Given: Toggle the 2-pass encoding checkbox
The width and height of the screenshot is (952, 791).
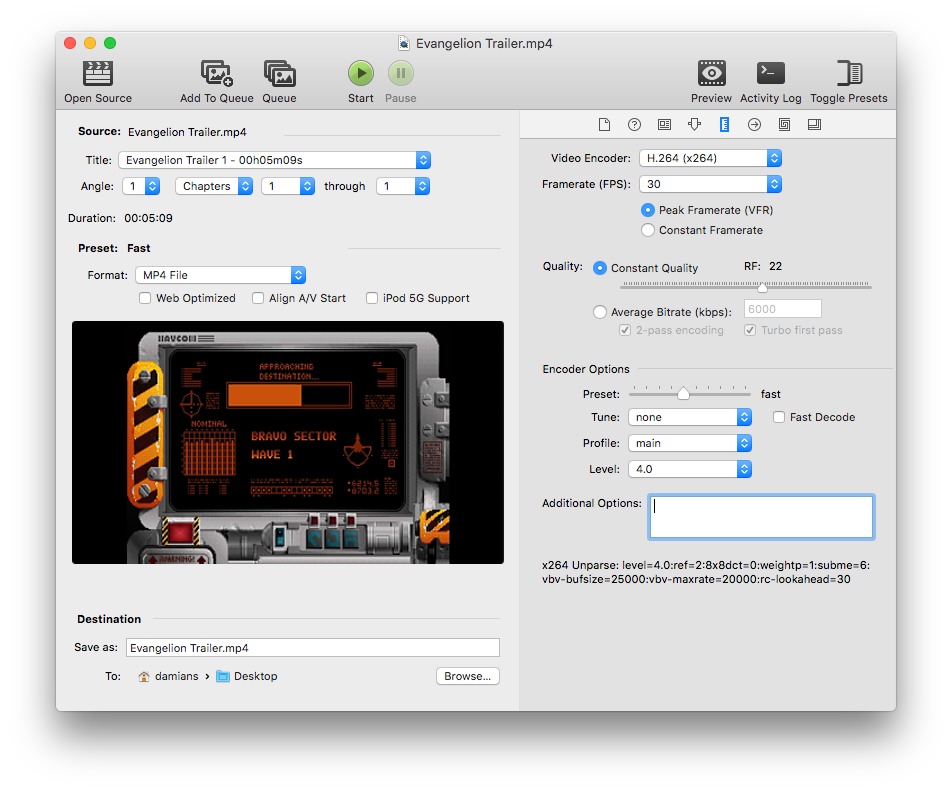Looking at the screenshot, I should [625, 330].
